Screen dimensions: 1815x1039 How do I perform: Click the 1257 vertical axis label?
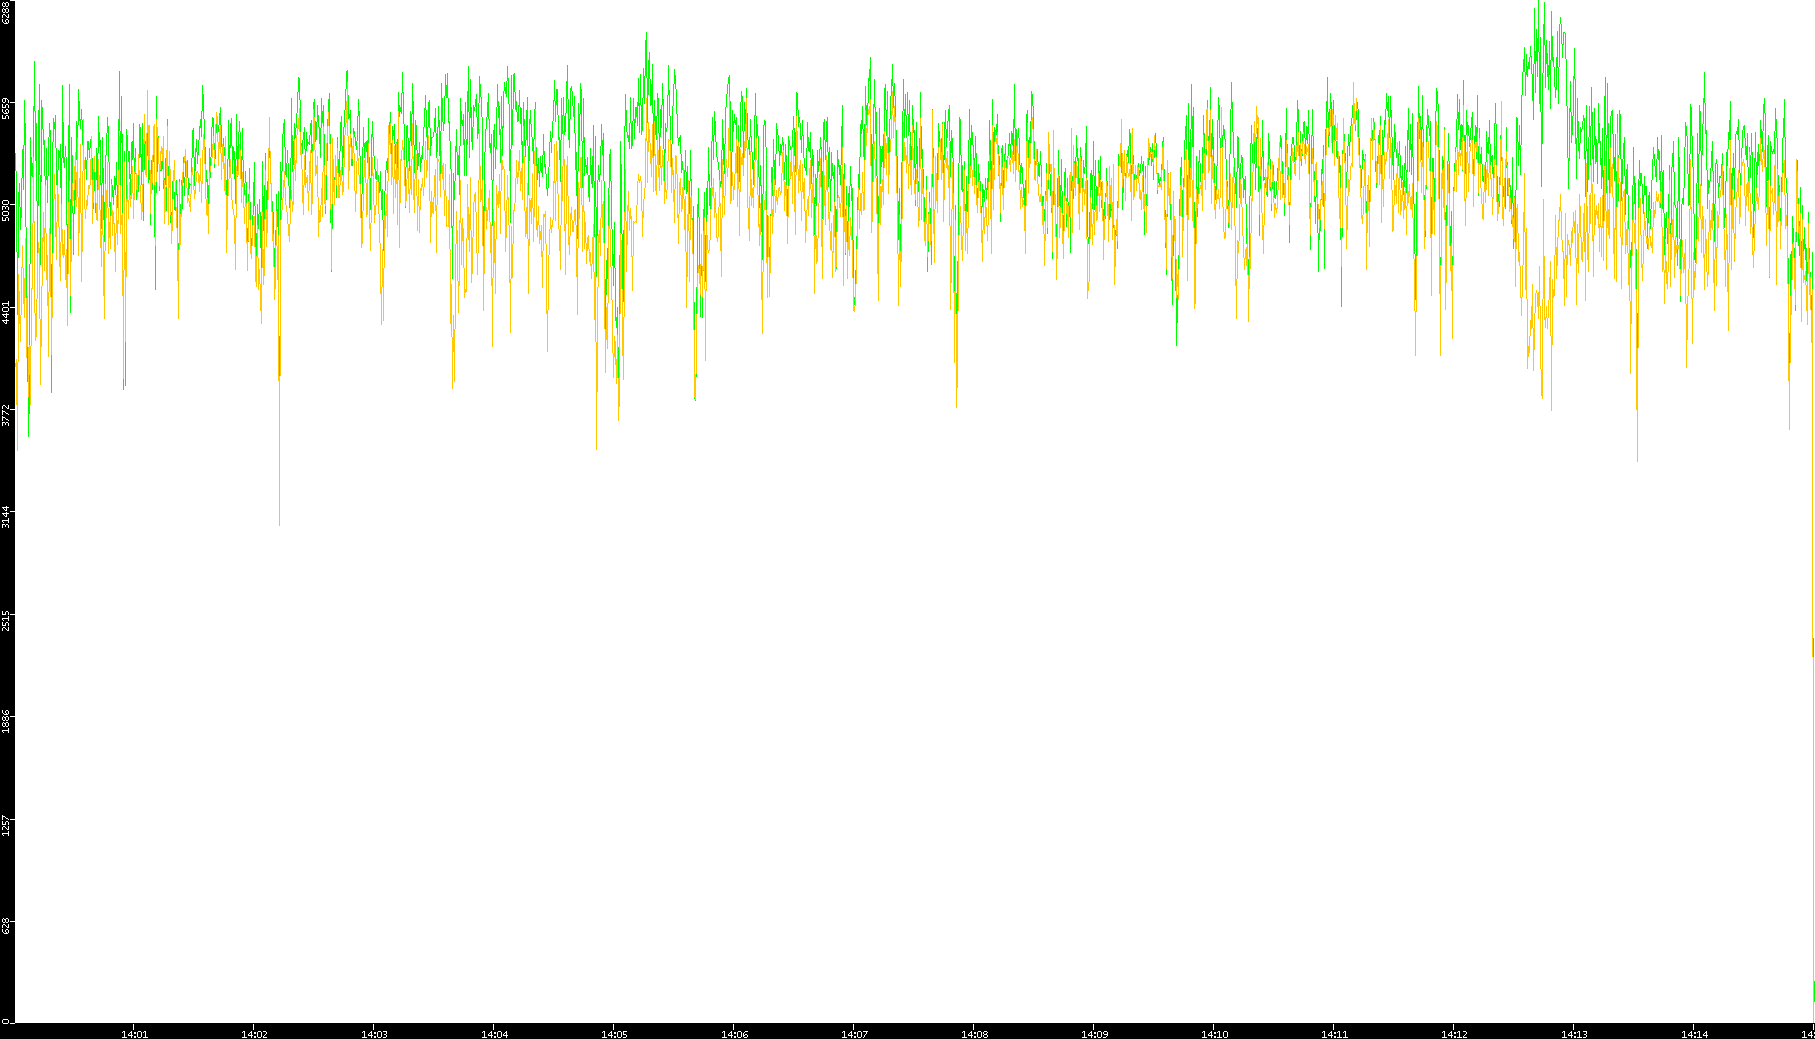[6, 825]
